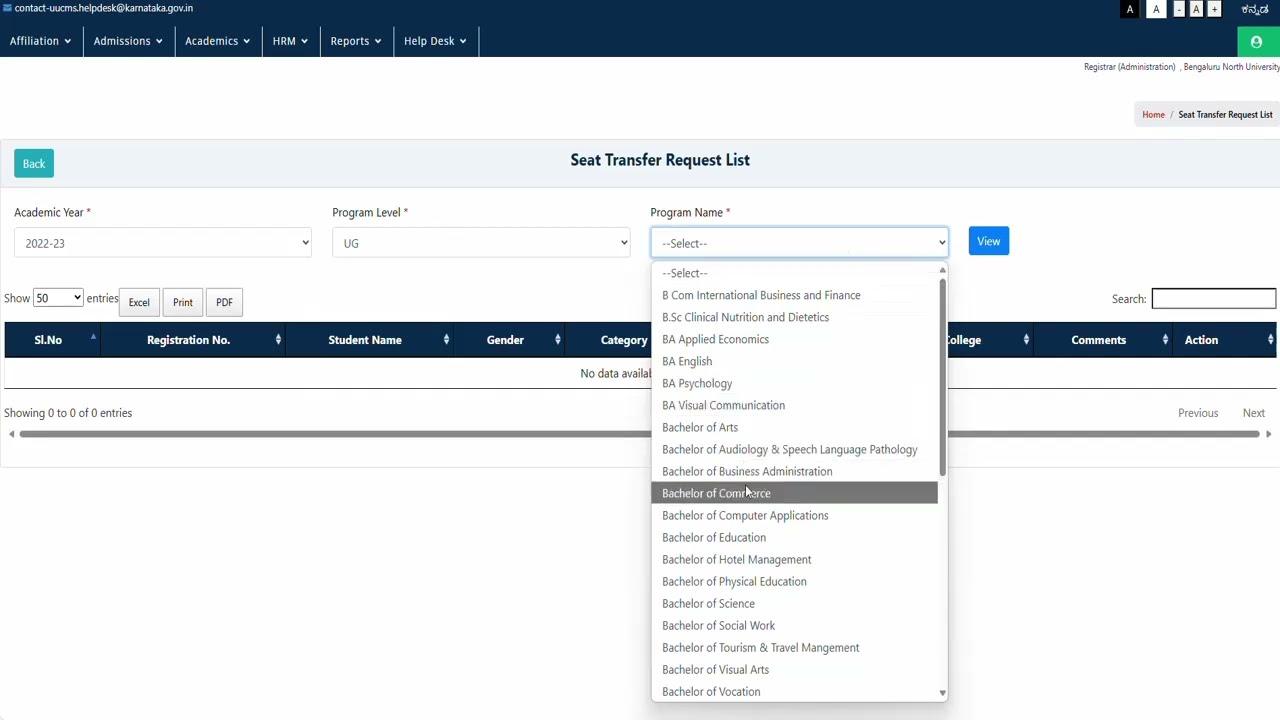
Task: Export table with Excel button
Action: coord(139,302)
